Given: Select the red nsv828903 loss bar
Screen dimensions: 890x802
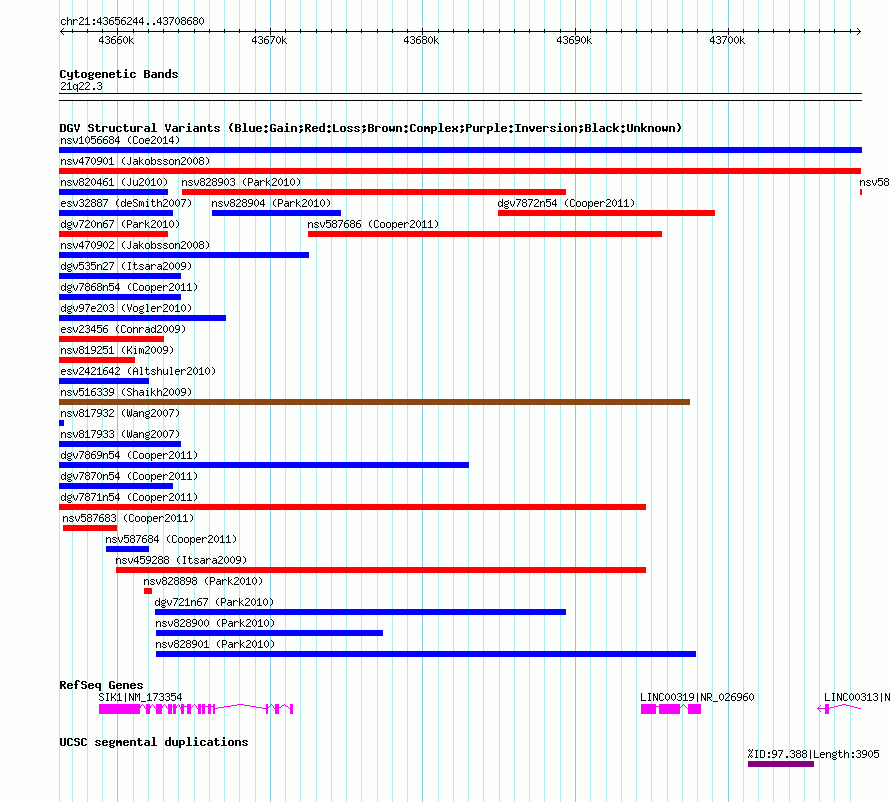Looking at the screenshot, I should point(373,192).
